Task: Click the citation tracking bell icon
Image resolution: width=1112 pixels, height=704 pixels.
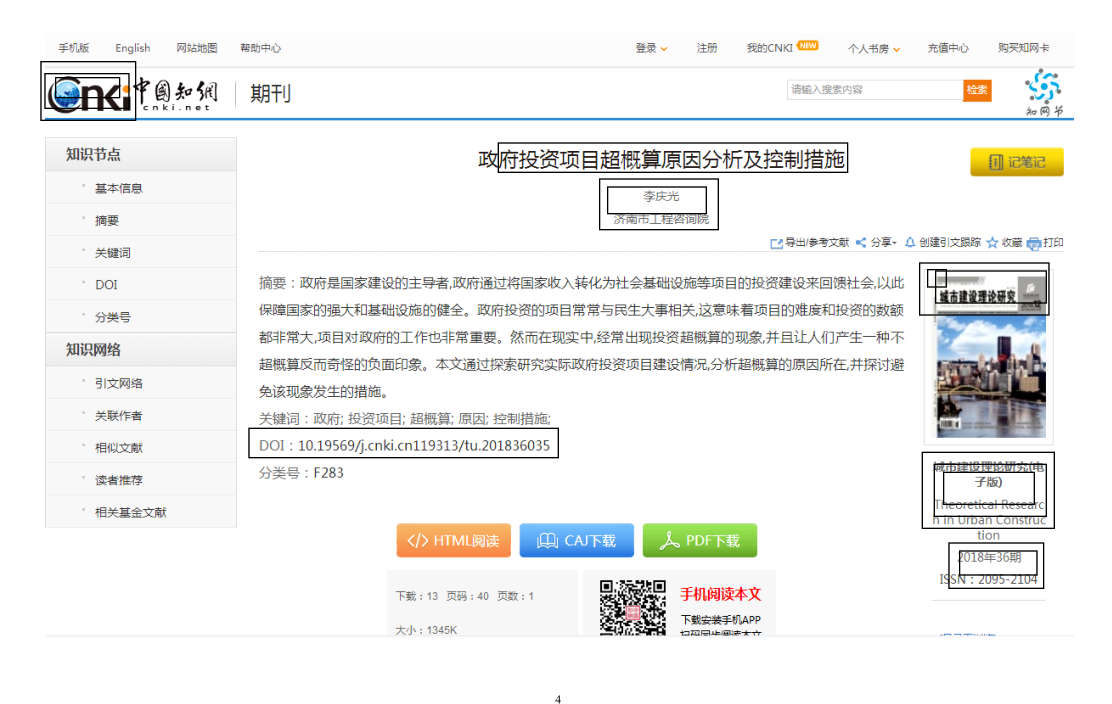Action: pyautogui.click(x=910, y=243)
